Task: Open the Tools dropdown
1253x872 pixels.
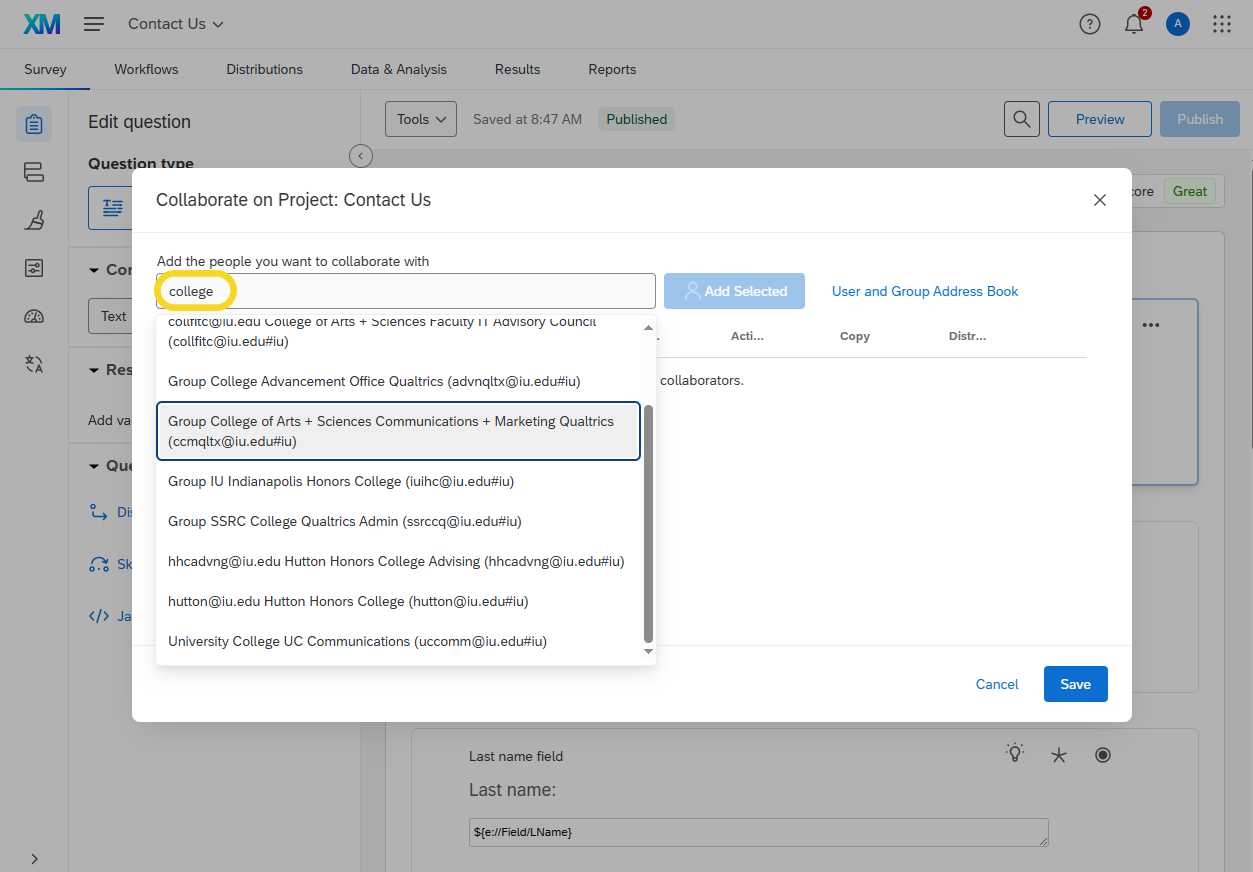Action: tap(420, 119)
